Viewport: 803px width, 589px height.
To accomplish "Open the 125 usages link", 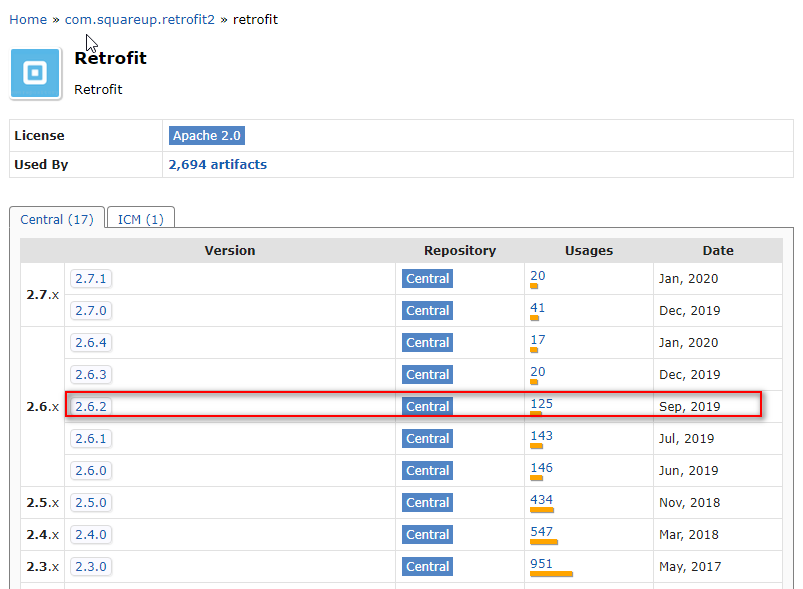I will [541, 404].
